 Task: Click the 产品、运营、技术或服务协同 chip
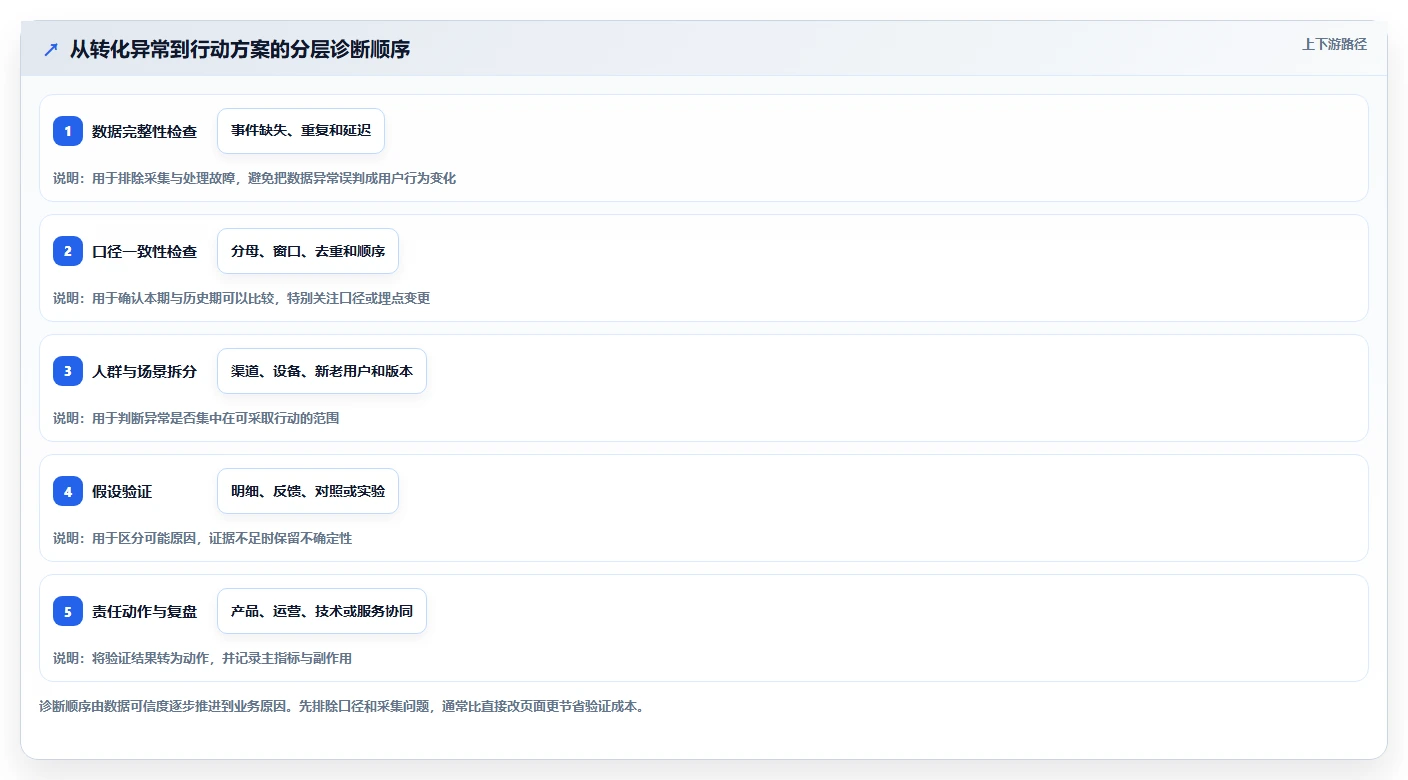pos(322,611)
